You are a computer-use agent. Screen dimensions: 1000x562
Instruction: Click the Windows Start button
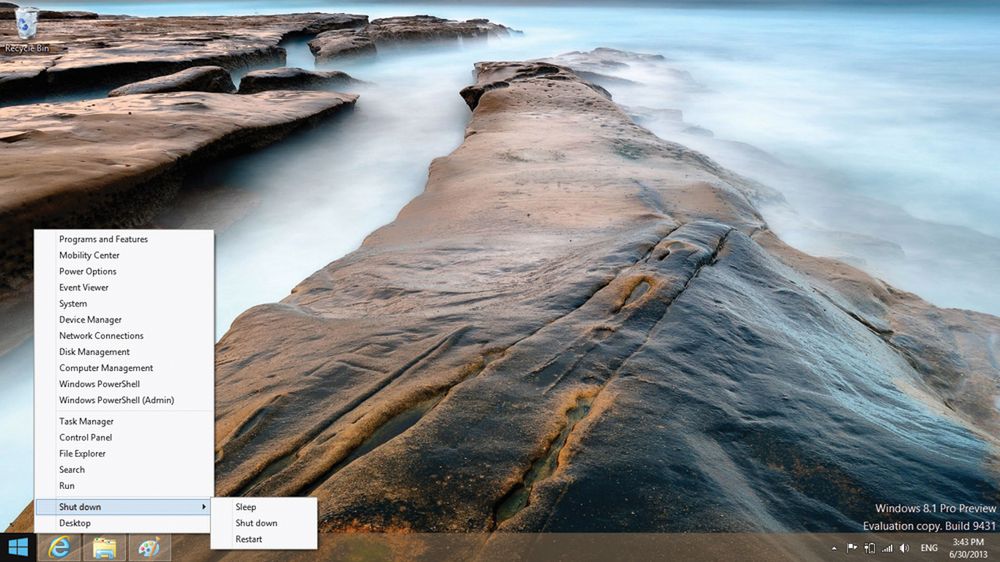pyautogui.click(x=18, y=547)
